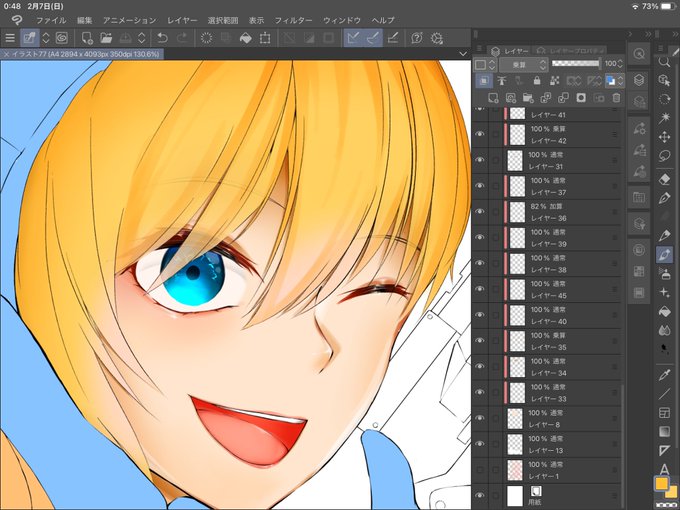Viewport: 680px width, 510px height.
Task: Toggle Snap to special ruler
Action: [x=373, y=38]
